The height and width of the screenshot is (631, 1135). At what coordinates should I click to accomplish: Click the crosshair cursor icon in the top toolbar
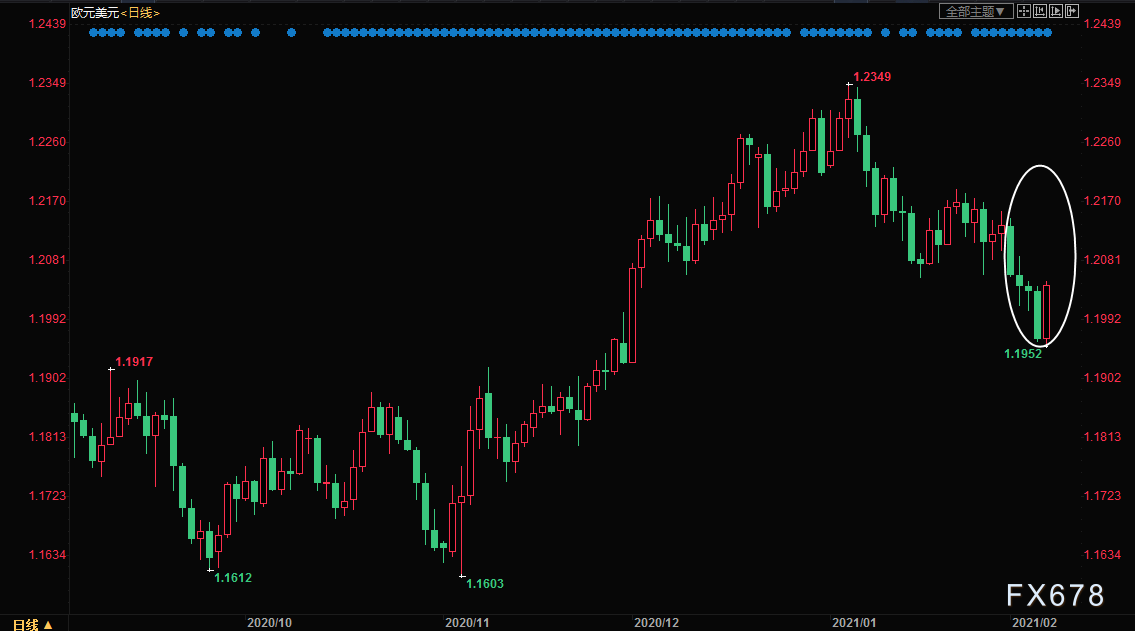(1025, 11)
